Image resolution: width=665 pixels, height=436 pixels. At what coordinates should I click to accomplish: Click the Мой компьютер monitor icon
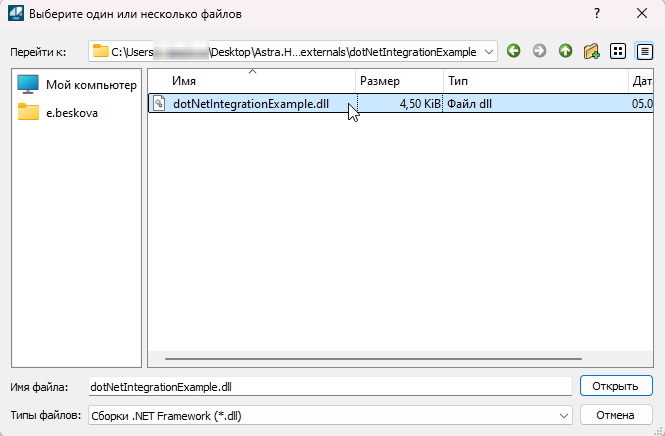[28, 85]
